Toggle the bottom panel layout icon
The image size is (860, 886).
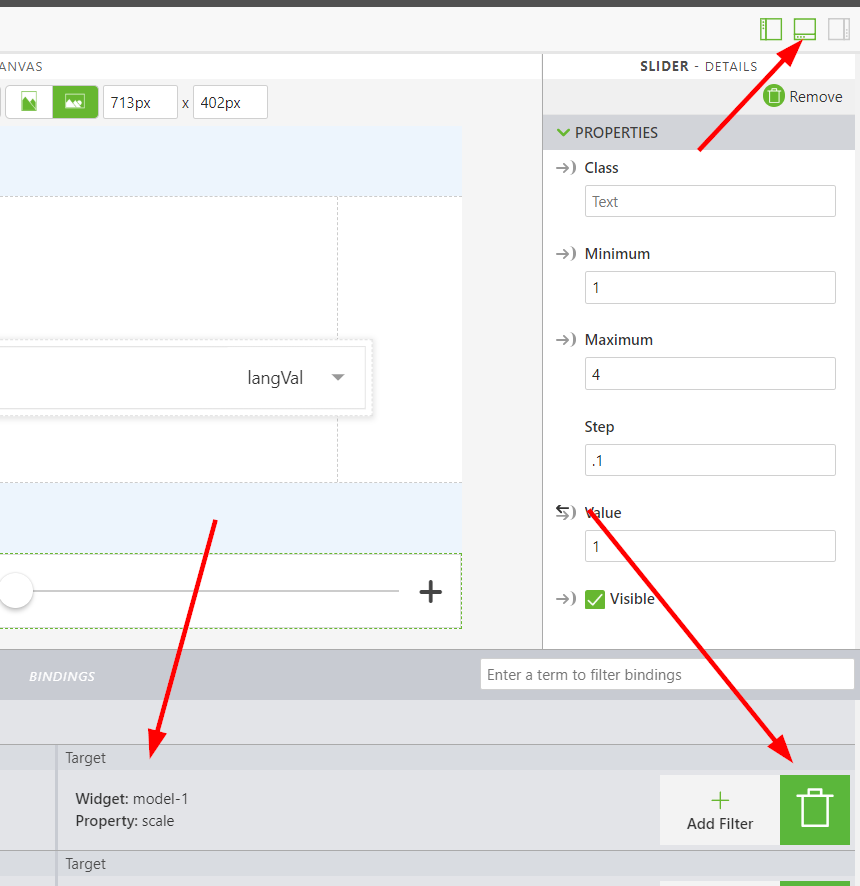click(804, 29)
